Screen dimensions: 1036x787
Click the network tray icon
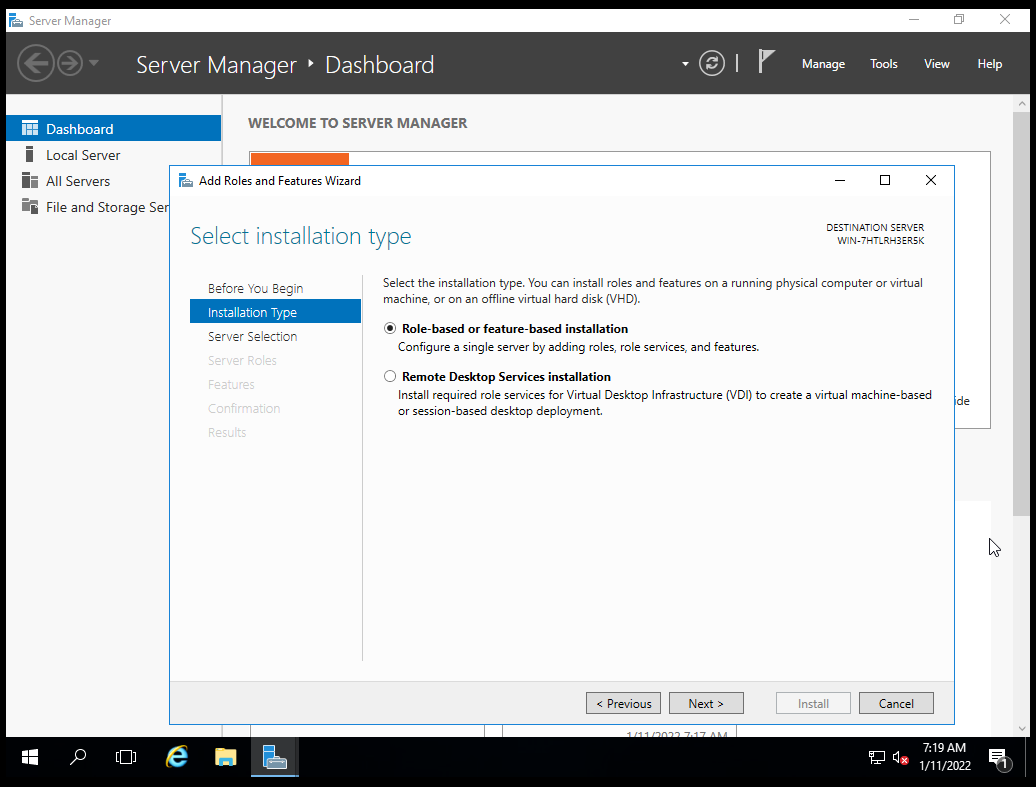click(x=876, y=757)
